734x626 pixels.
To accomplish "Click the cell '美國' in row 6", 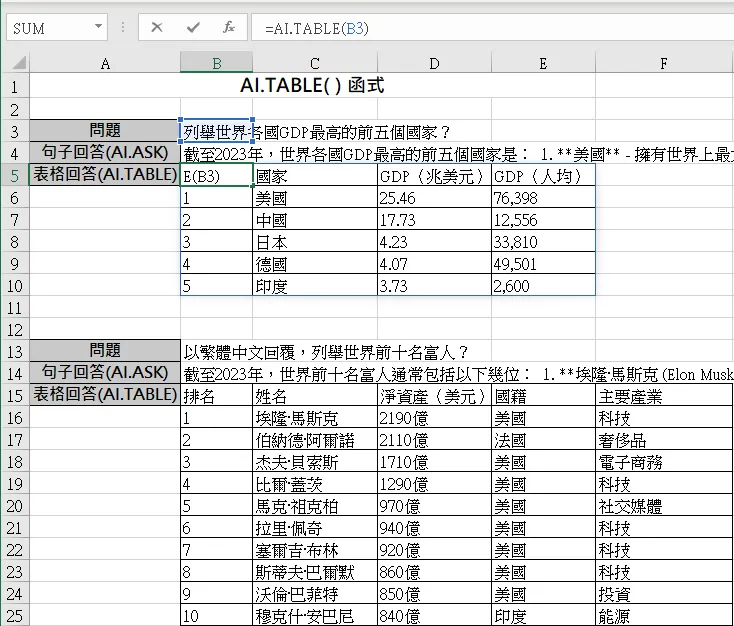I will 315,198.
